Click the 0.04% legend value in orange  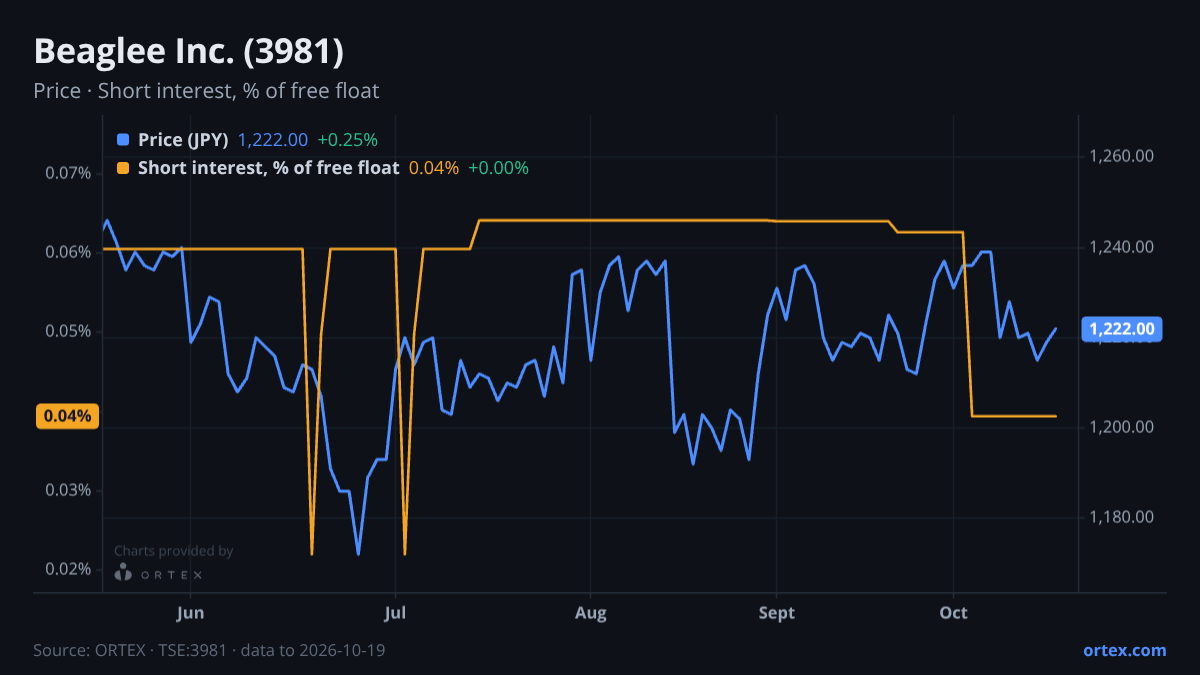pos(434,168)
